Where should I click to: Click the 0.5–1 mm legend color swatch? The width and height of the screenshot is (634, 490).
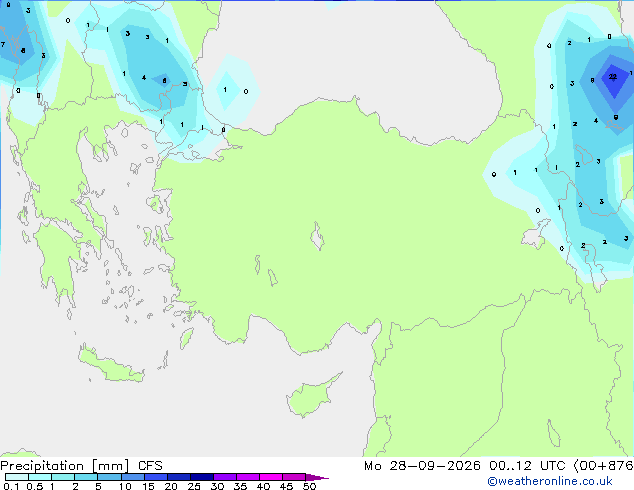point(40,477)
